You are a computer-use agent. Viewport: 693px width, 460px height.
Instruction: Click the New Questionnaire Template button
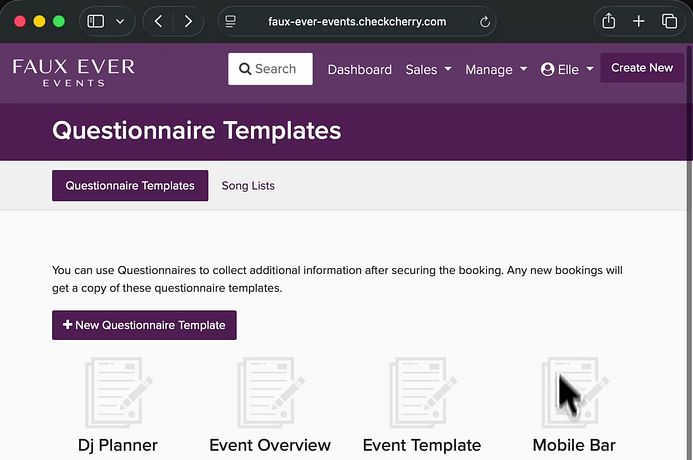click(144, 325)
